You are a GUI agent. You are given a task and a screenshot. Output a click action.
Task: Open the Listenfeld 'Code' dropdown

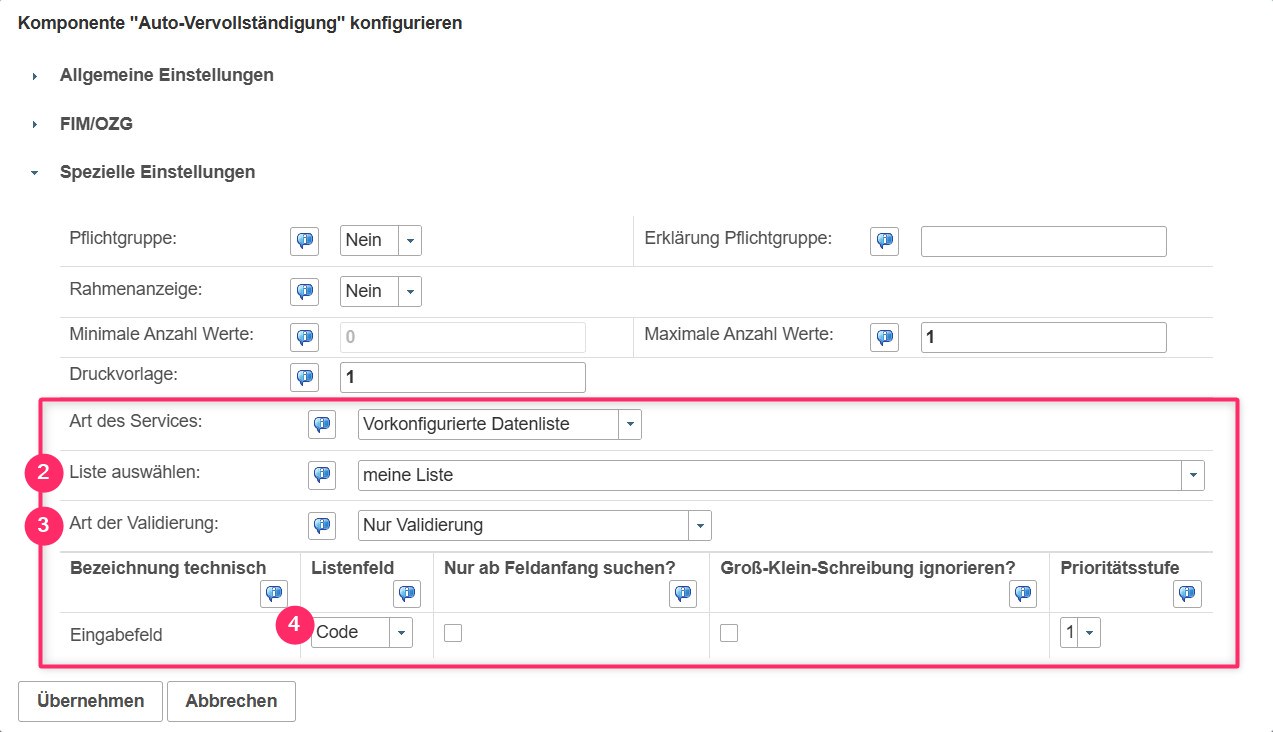click(362, 632)
